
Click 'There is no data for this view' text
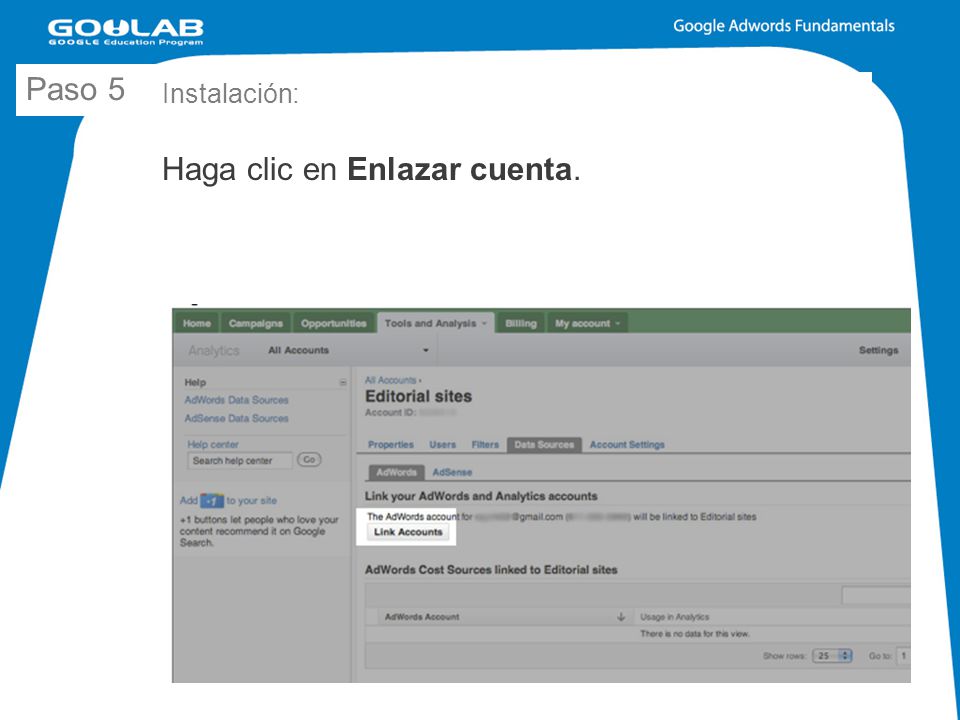pyautogui.click(x=695, y=634)
